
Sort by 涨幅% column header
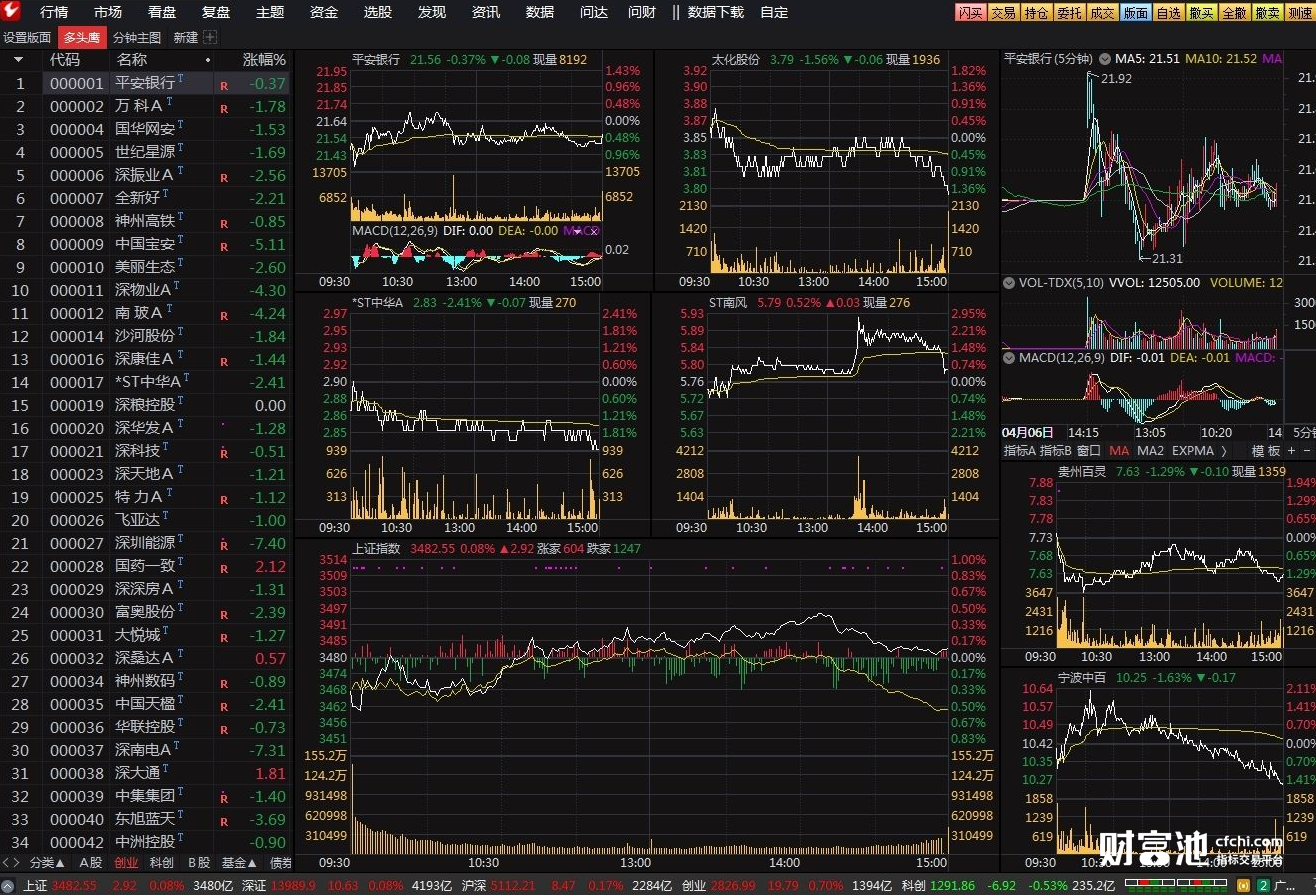pos(265,60)
